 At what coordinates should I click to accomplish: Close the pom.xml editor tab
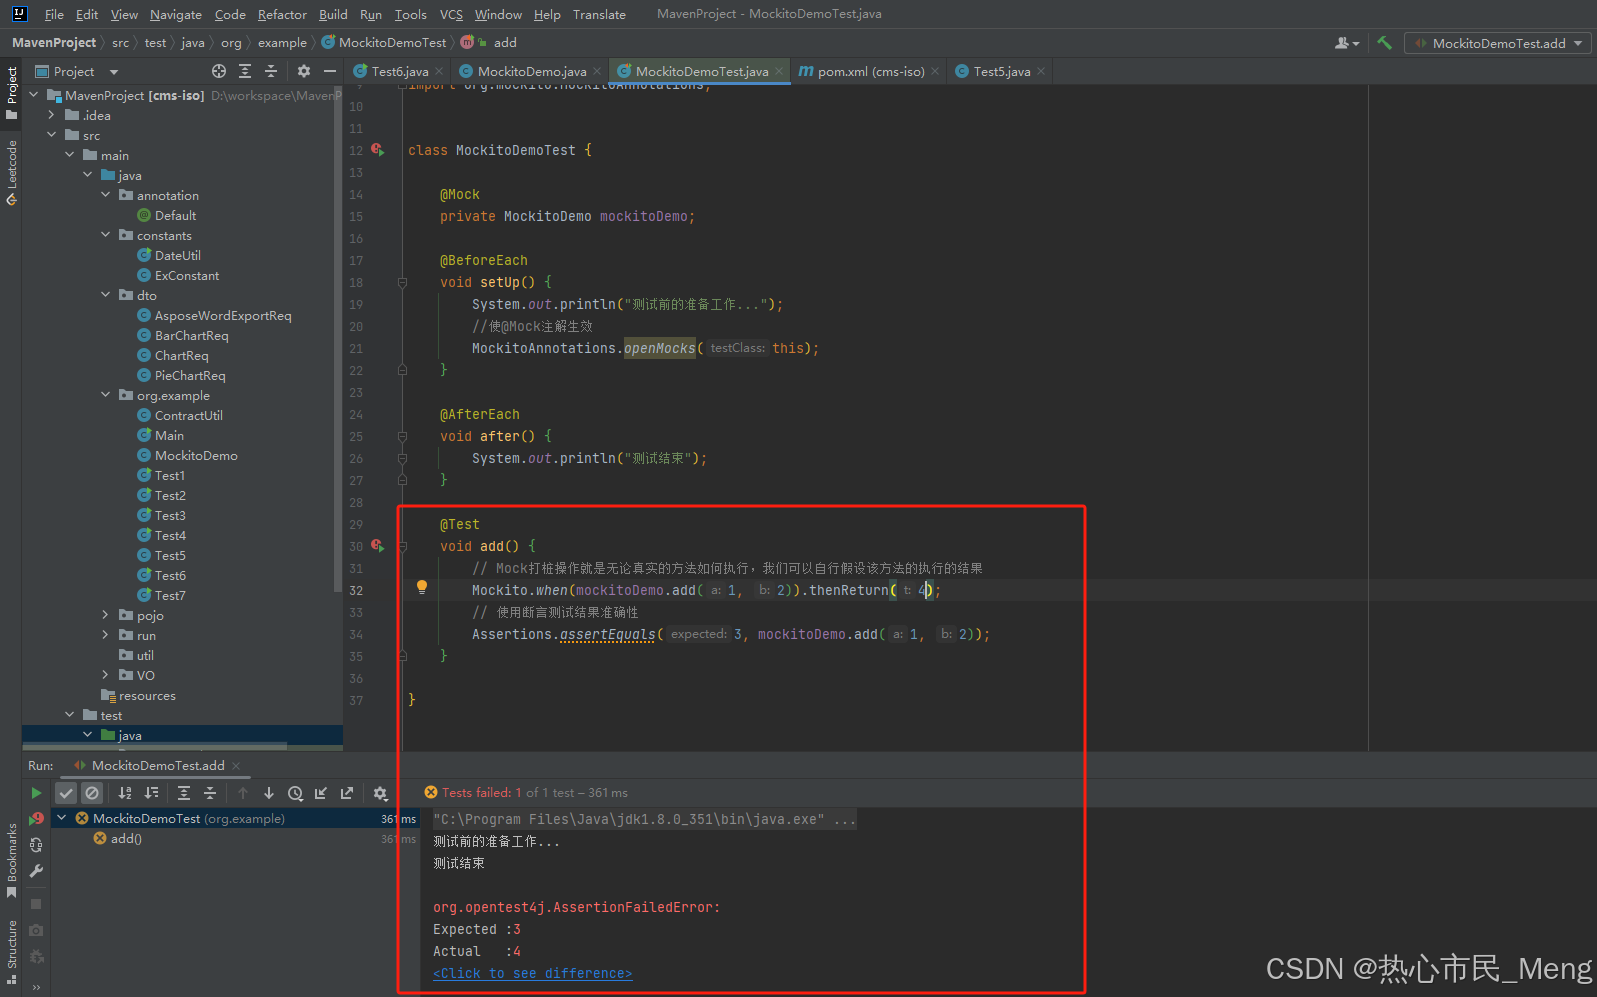pos(935,71)
